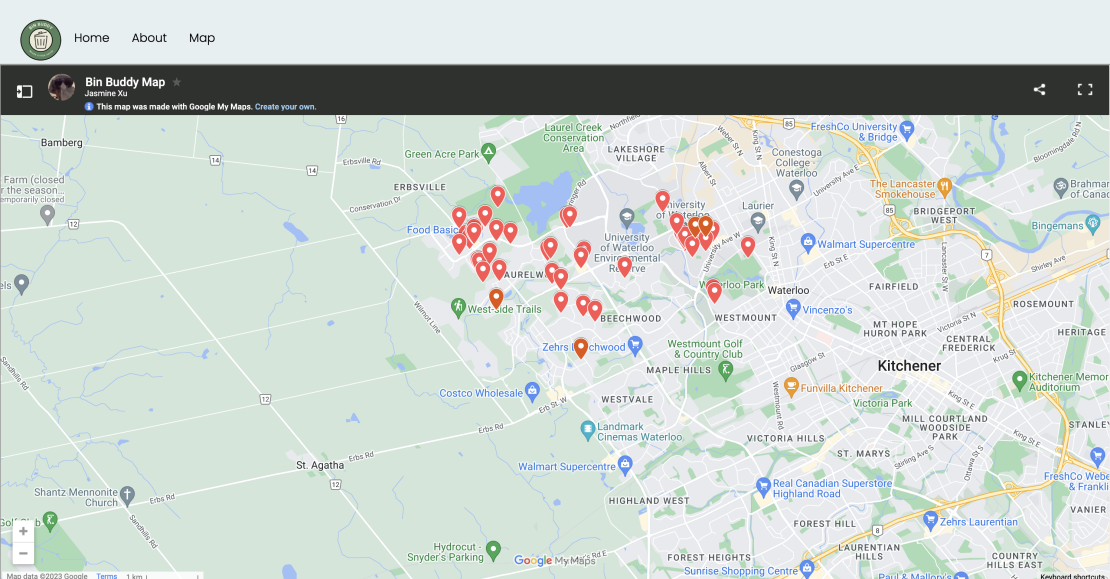The width and height of the screenshot is (1110, 579).
Task: Click Jasmine Xu's profile avatar
Action: [62, 88]
